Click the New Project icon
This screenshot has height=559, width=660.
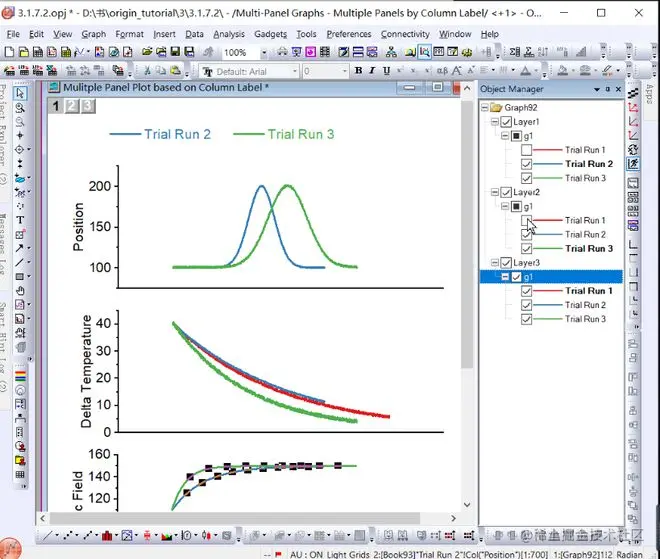[9, 52]
